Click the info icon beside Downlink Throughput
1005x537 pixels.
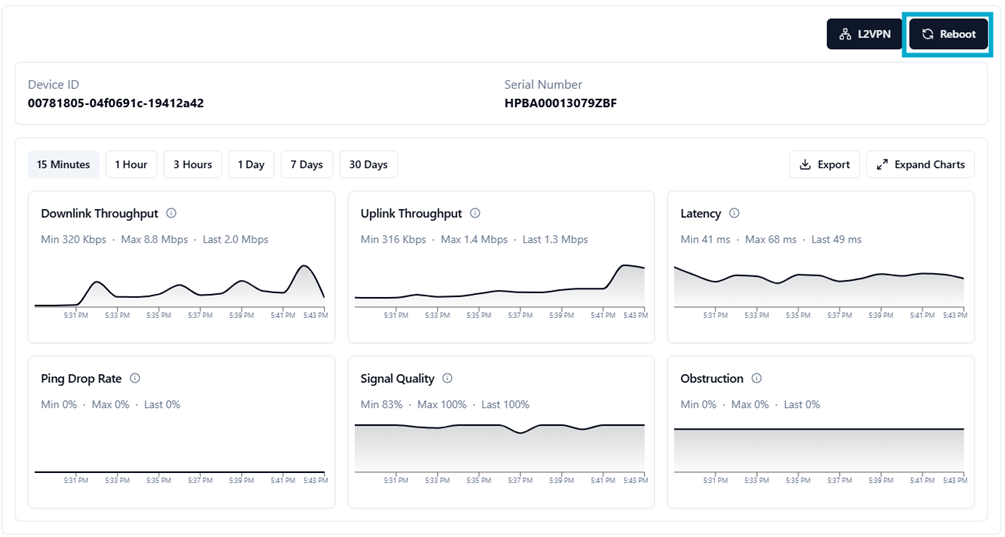click(172, 213)
